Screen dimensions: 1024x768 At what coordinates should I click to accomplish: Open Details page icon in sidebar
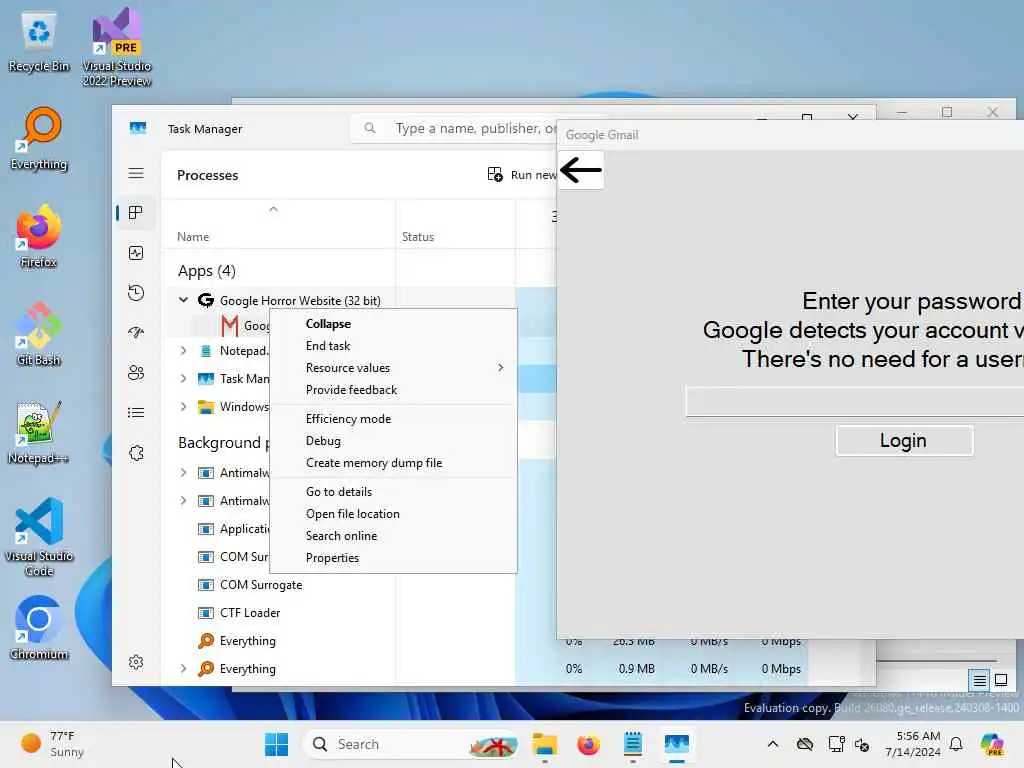(136, 413)
